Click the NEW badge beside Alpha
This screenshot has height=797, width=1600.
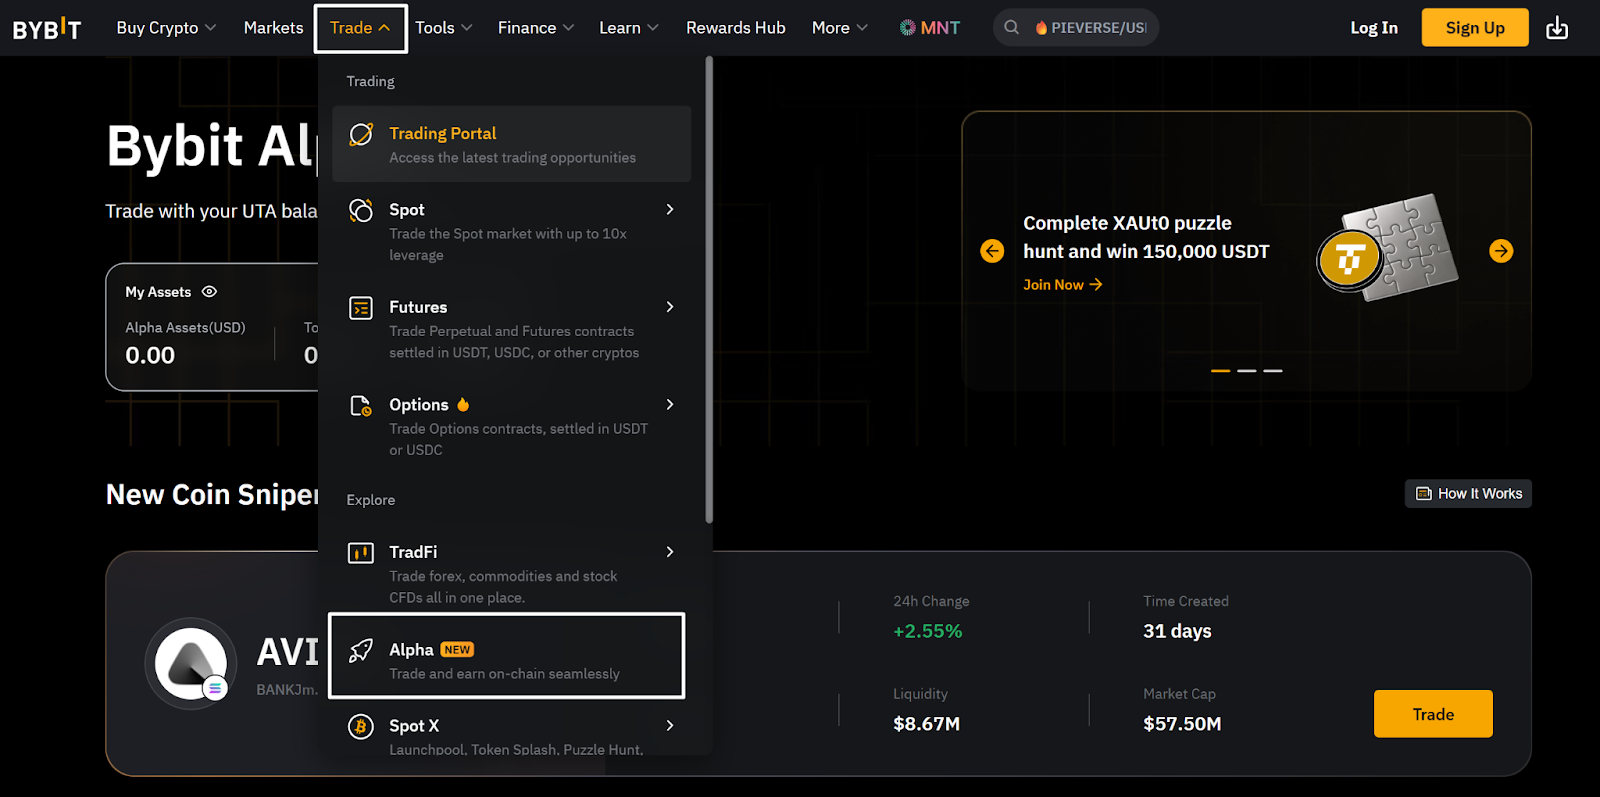point(458,650)
